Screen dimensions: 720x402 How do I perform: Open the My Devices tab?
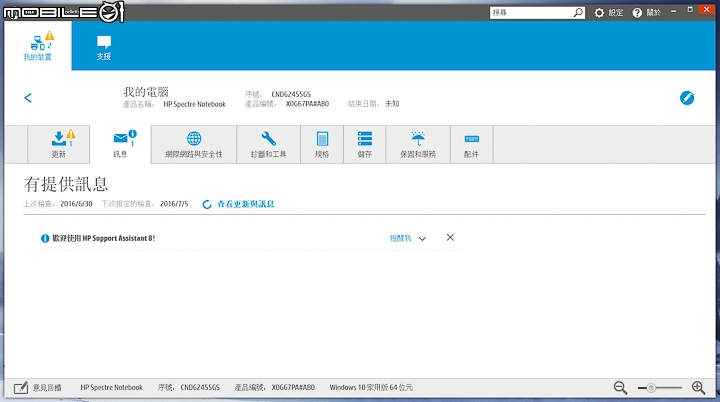[38, 46]
